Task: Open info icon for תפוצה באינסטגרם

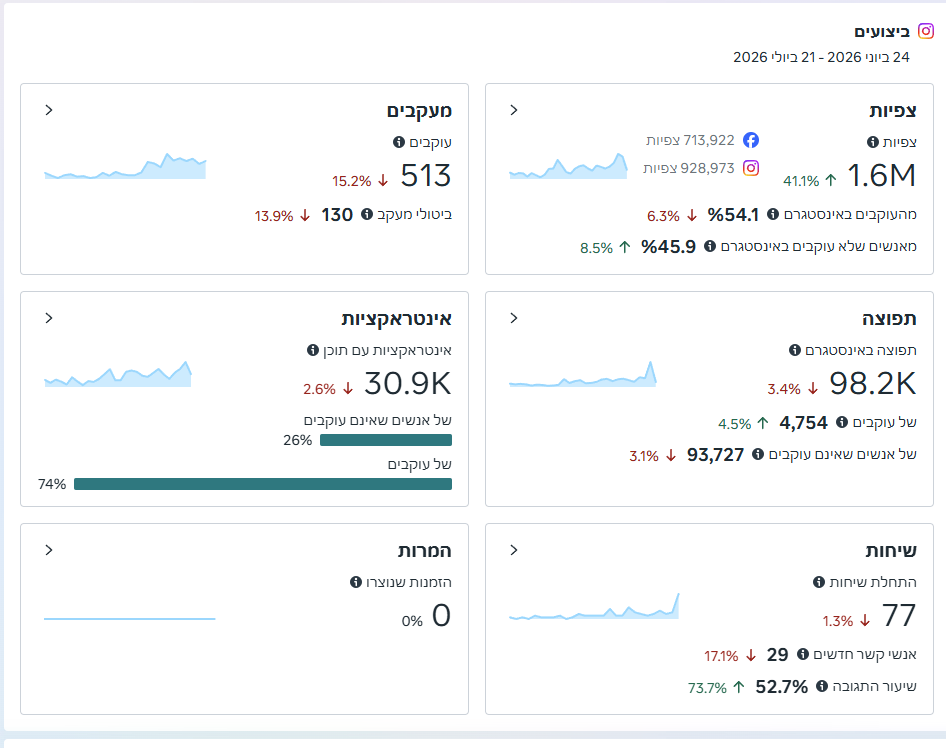Action: click(795, 350)
